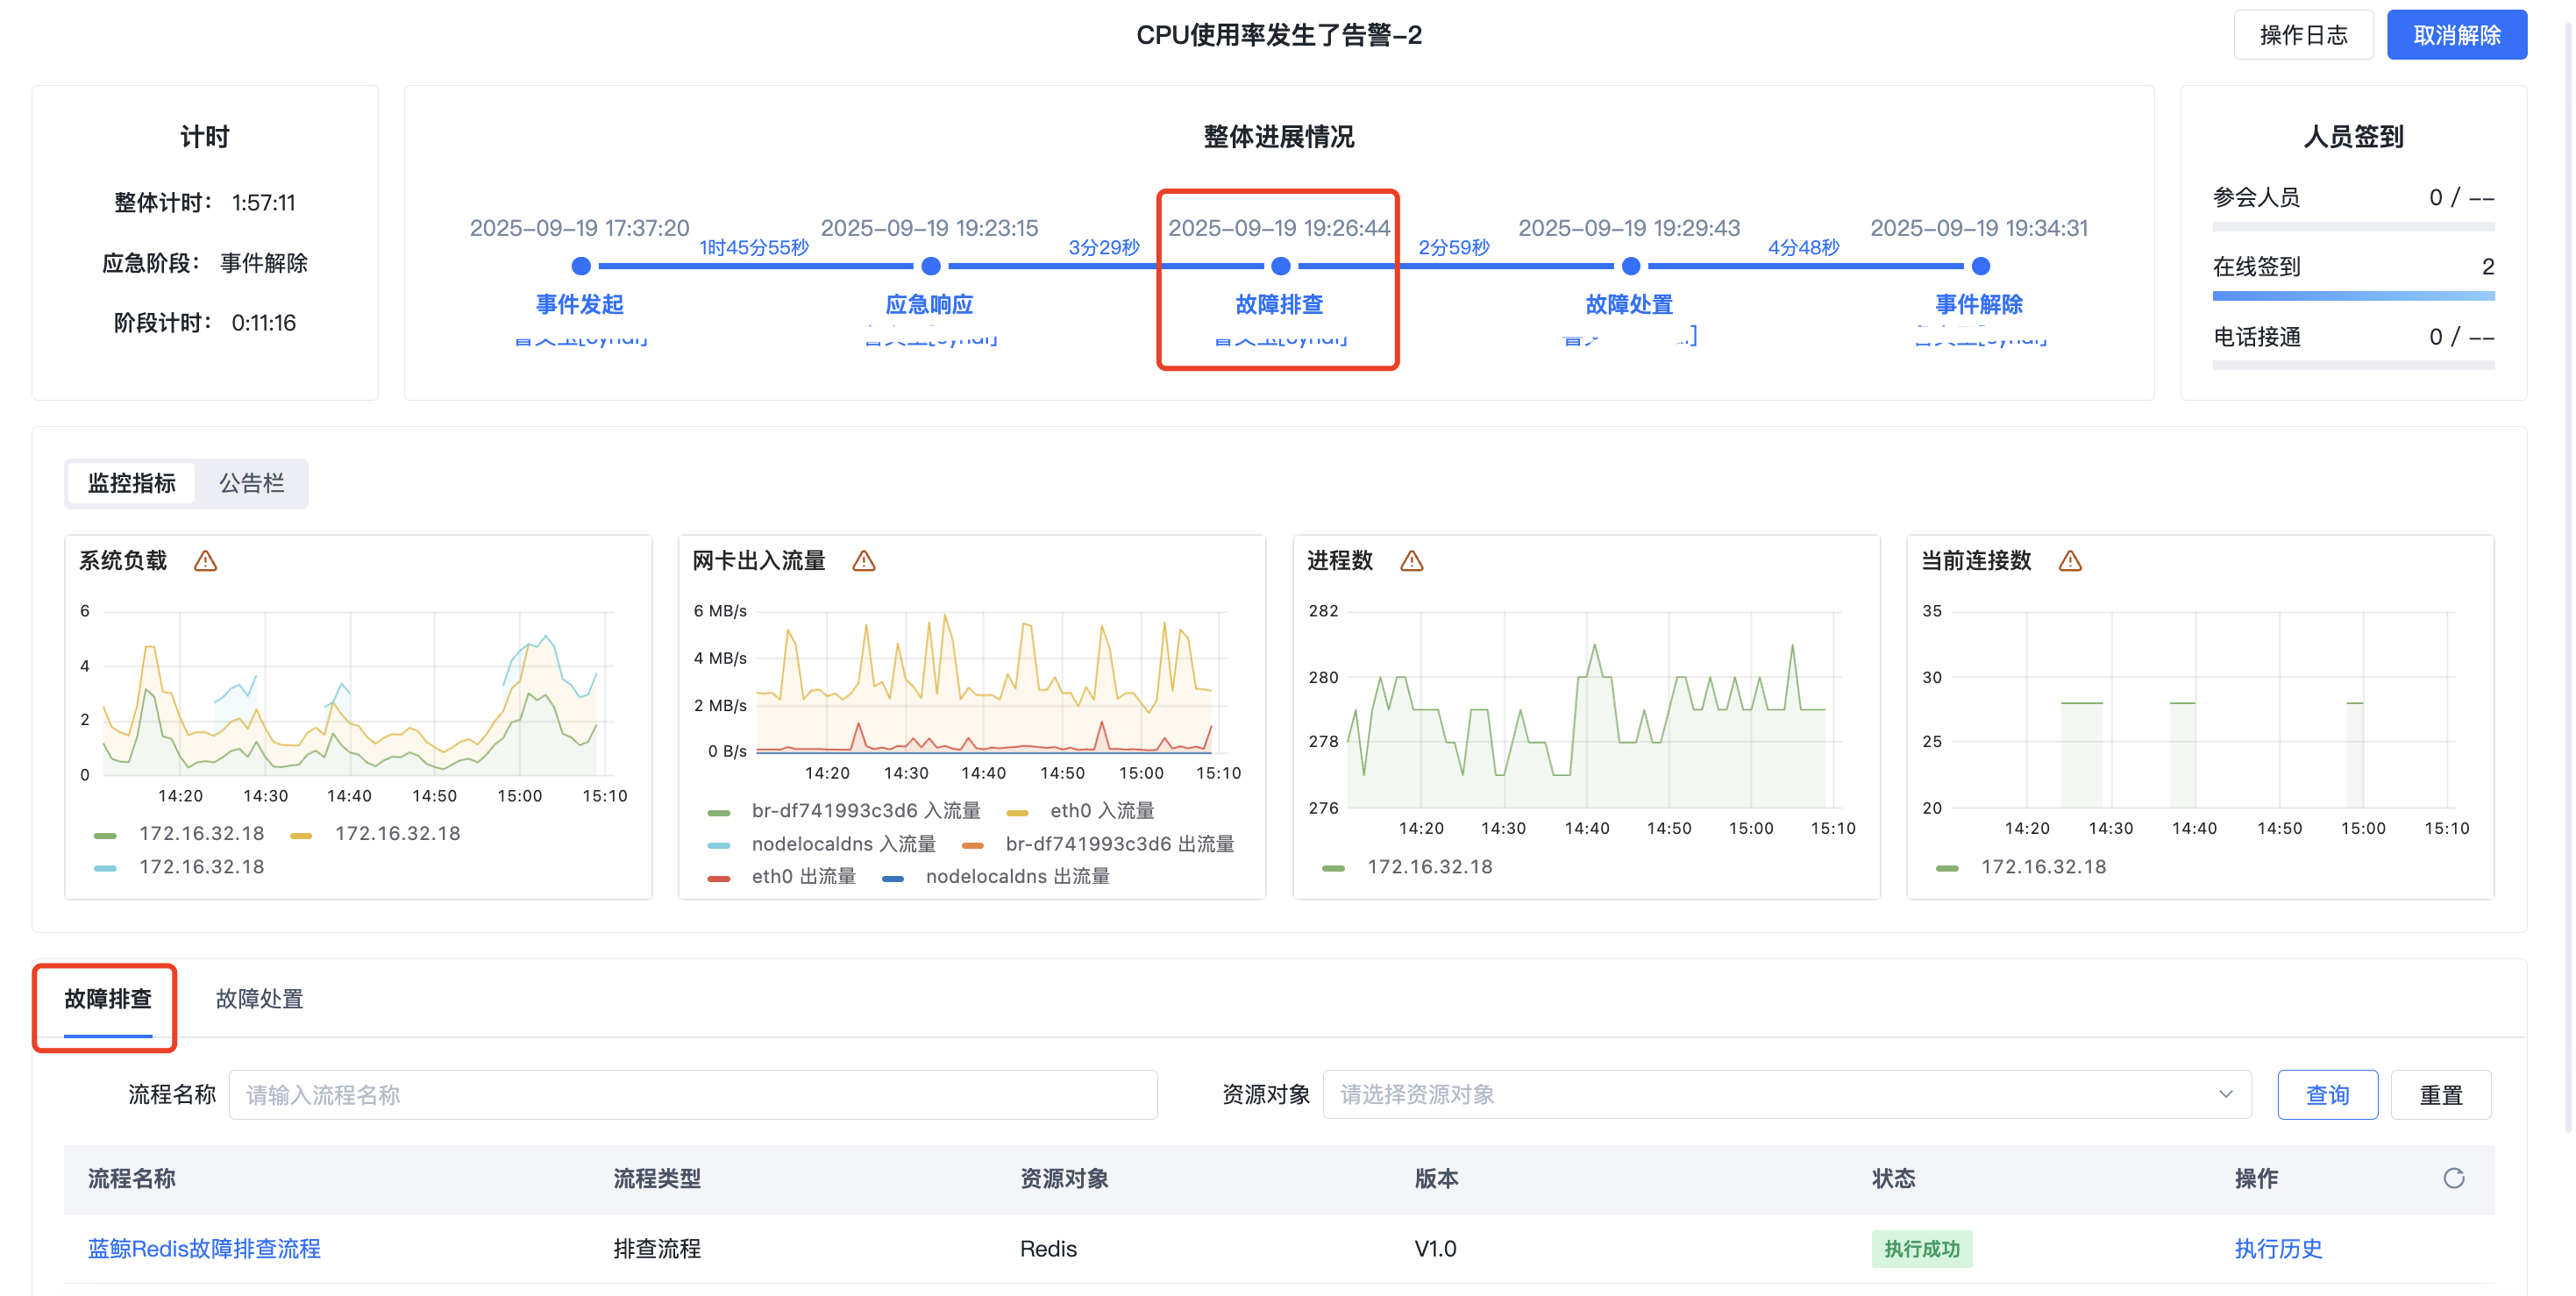Click warning icon next to 系统负载

205,561
